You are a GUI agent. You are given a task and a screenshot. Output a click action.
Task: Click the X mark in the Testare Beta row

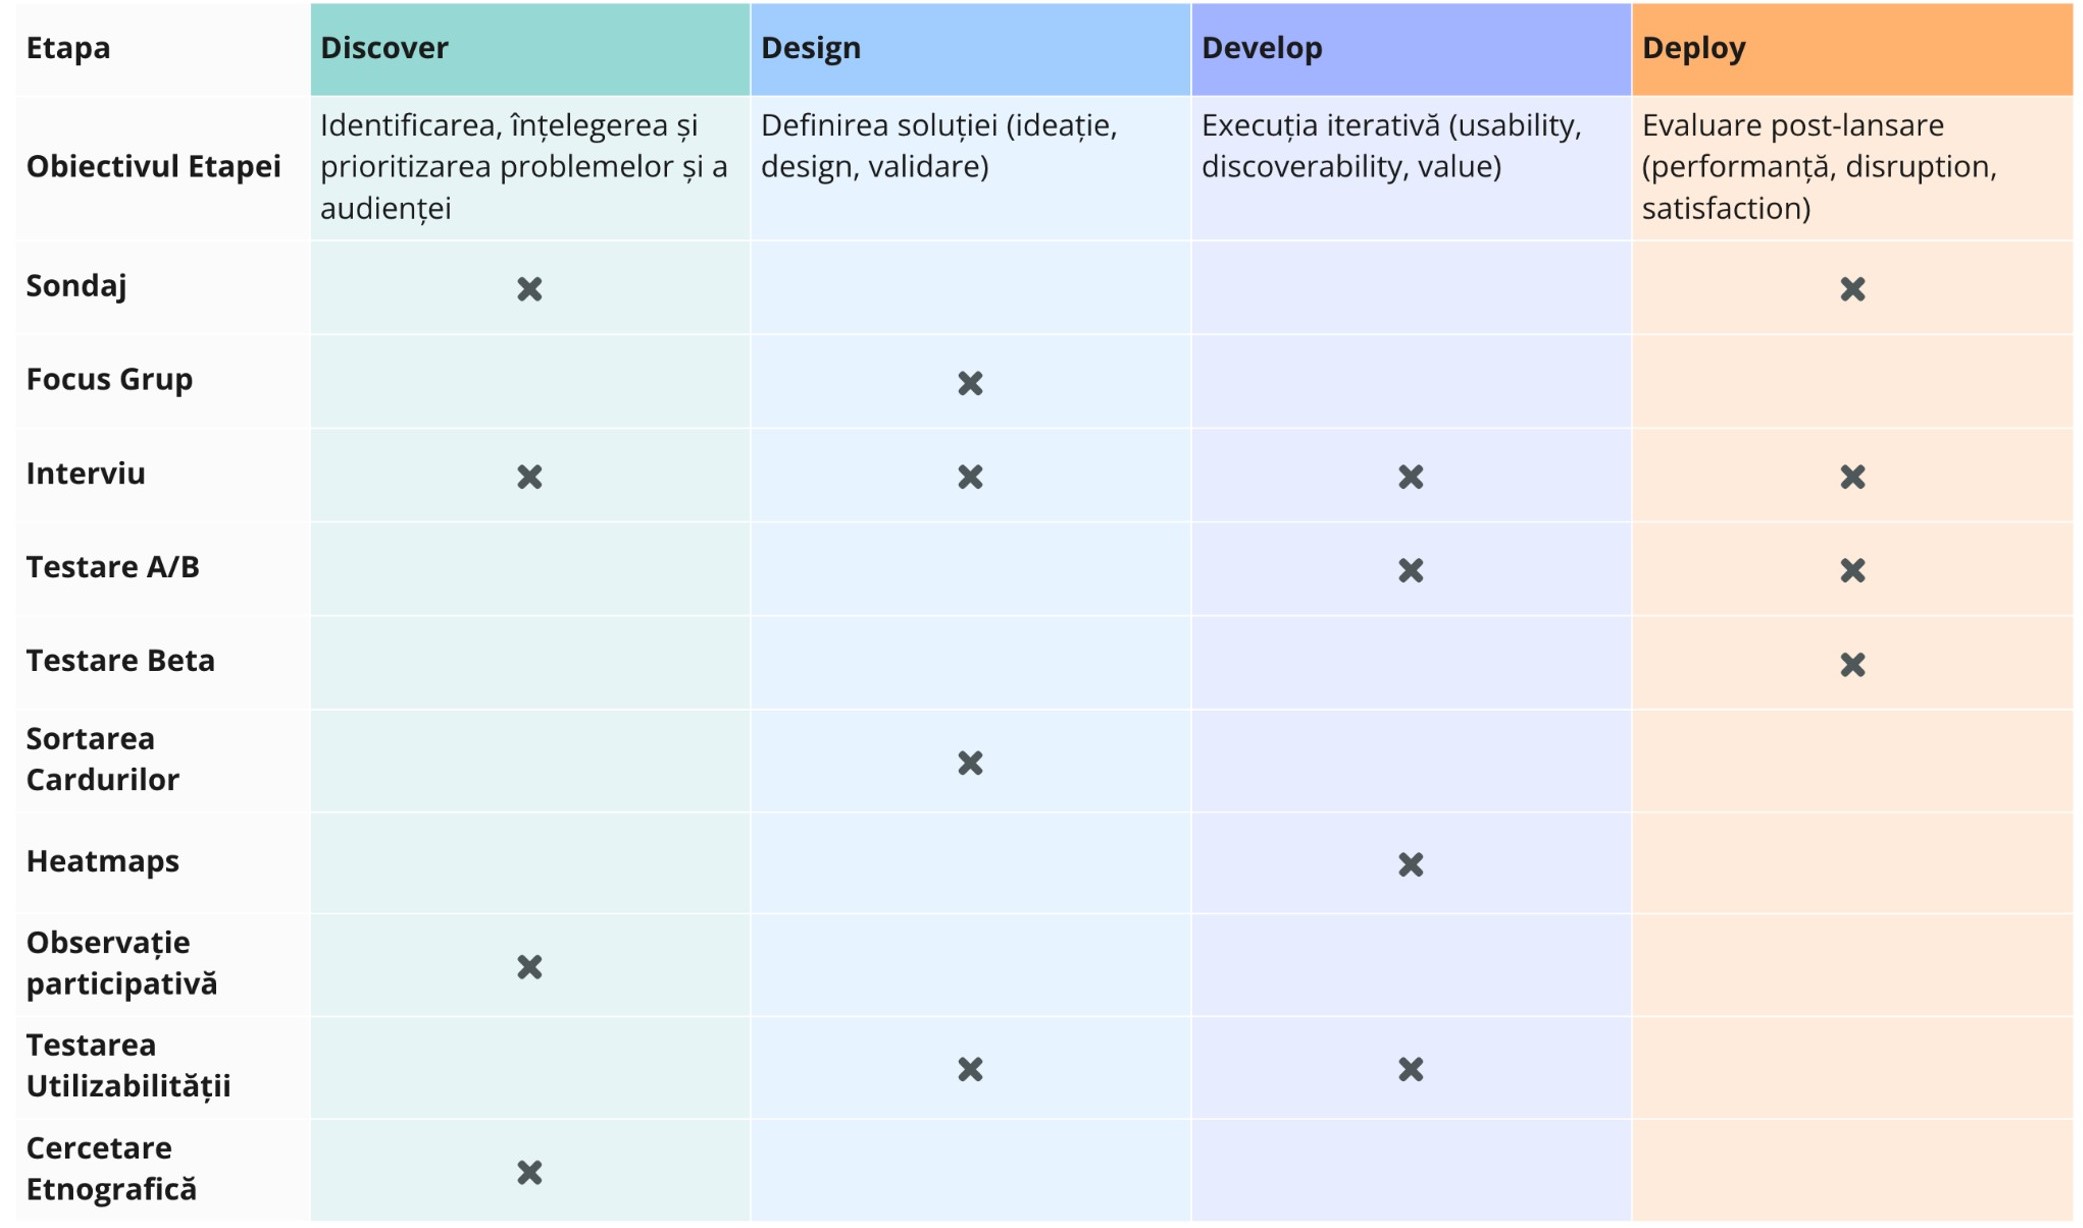click(x=1852, y=664)
